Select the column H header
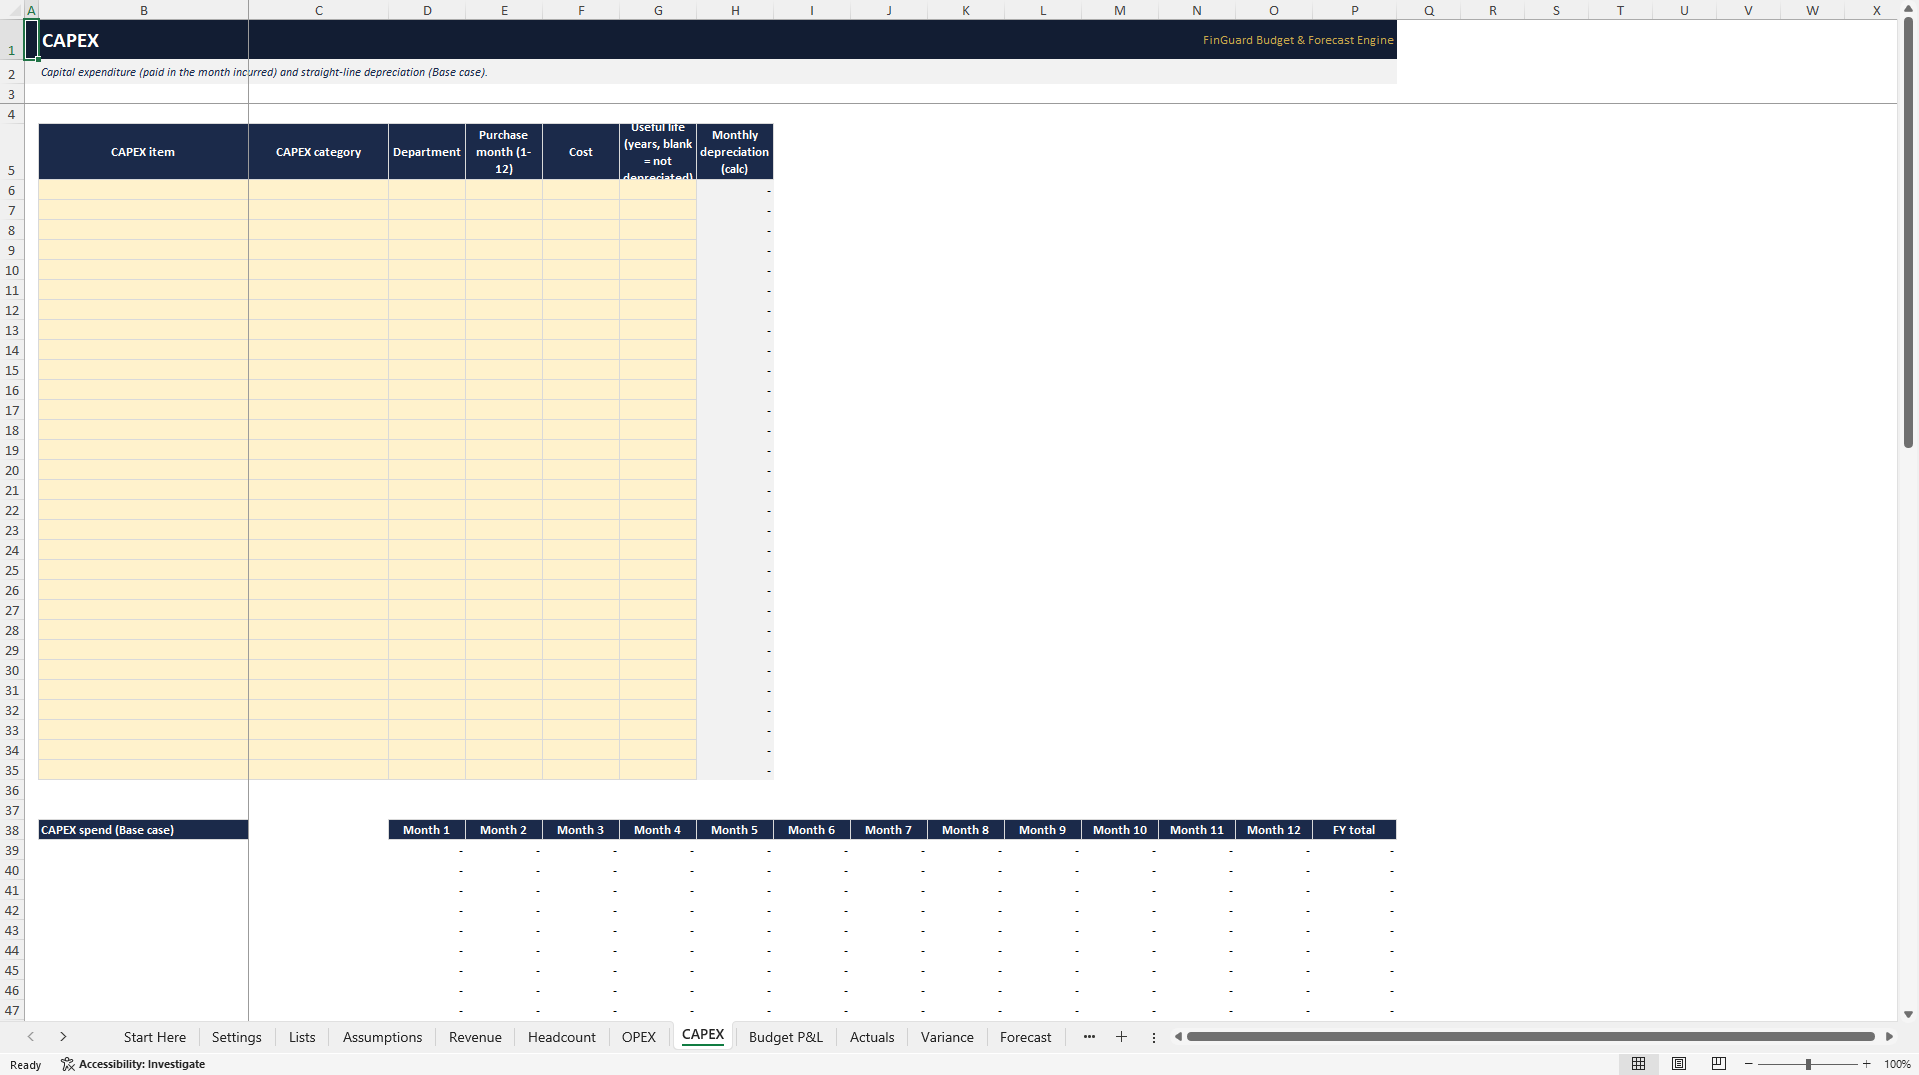The height and width of the screenshot is (1075, 1919). point(735,10)
